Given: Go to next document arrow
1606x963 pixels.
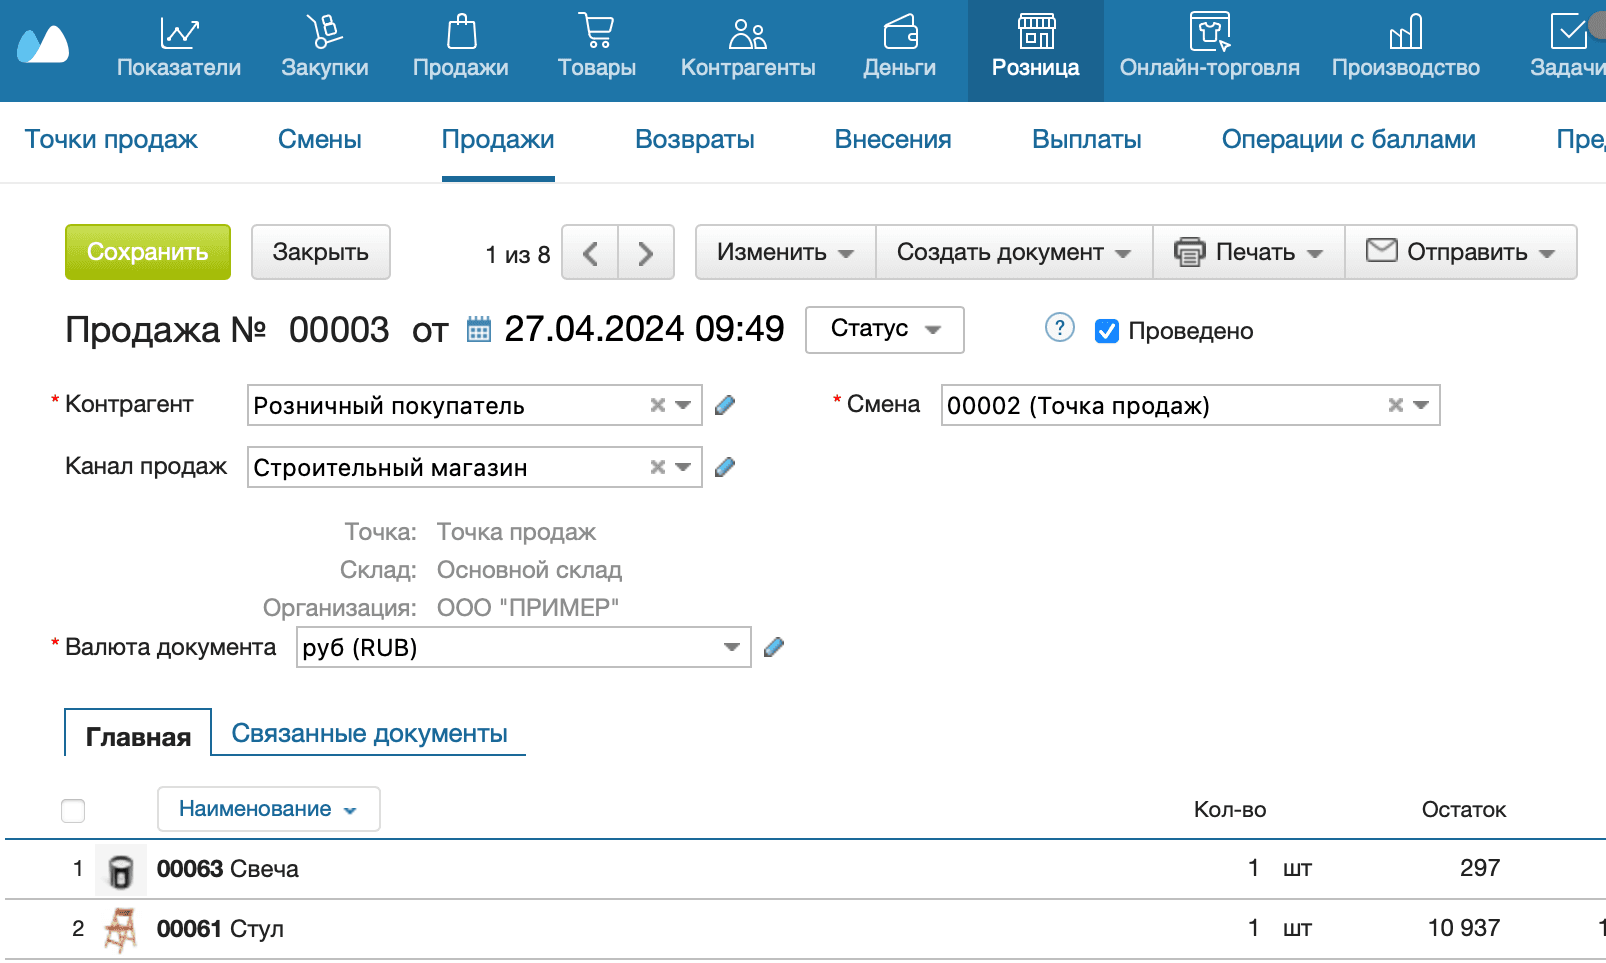Looking at the screenshot, I should [646, 253].
